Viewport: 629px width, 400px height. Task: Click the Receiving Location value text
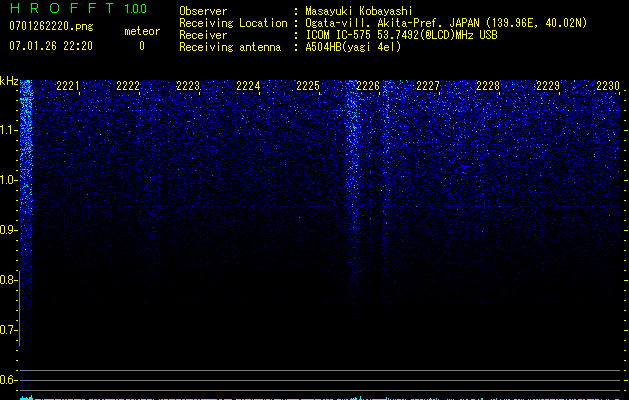[446, 23]
